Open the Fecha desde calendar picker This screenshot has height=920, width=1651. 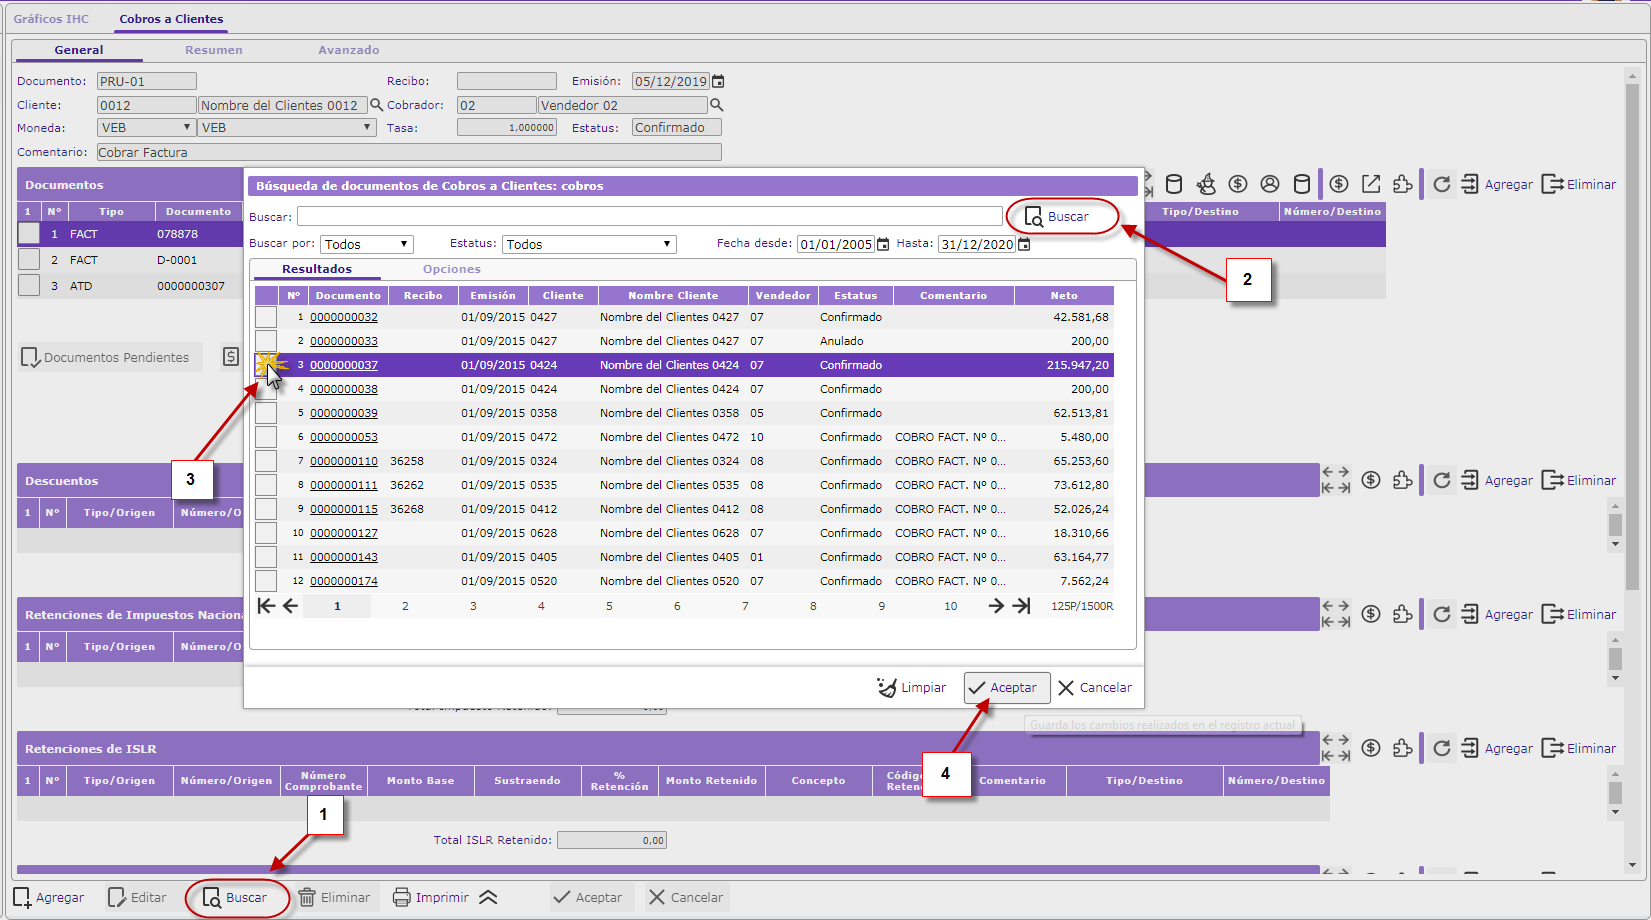click(883, 244)
